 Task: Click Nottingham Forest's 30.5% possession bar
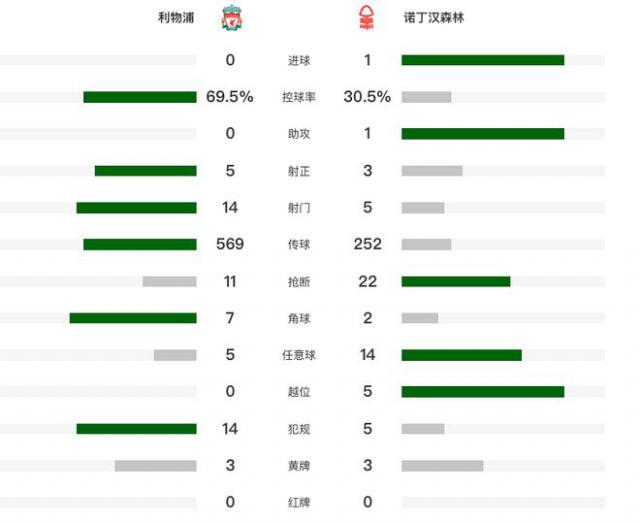426,97
